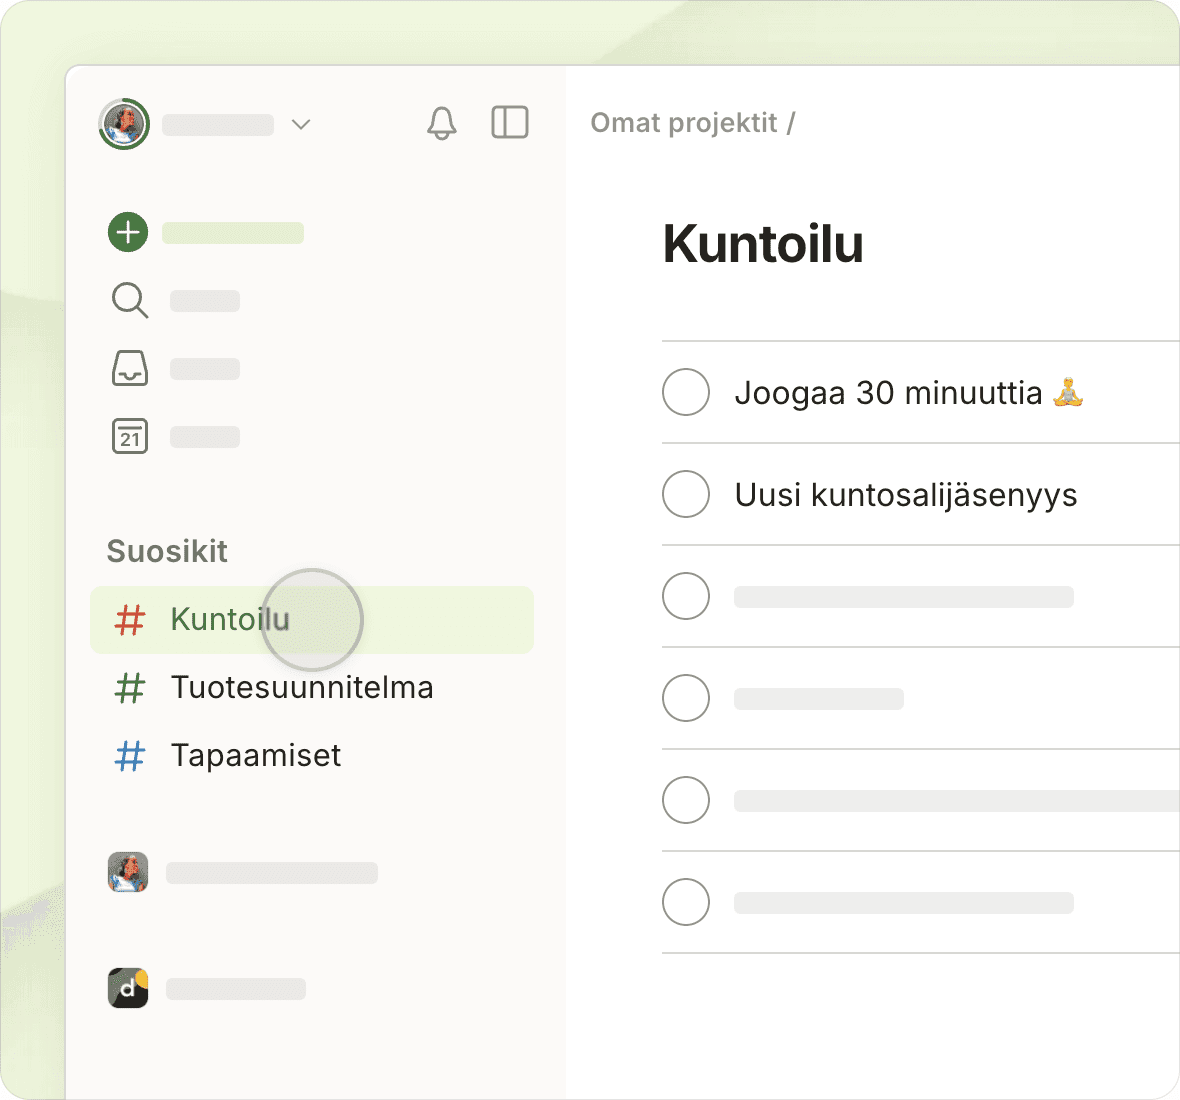
Task: Click the dark 'd' workspace icon
Action: pyautogui.click(x=128, y=988)
